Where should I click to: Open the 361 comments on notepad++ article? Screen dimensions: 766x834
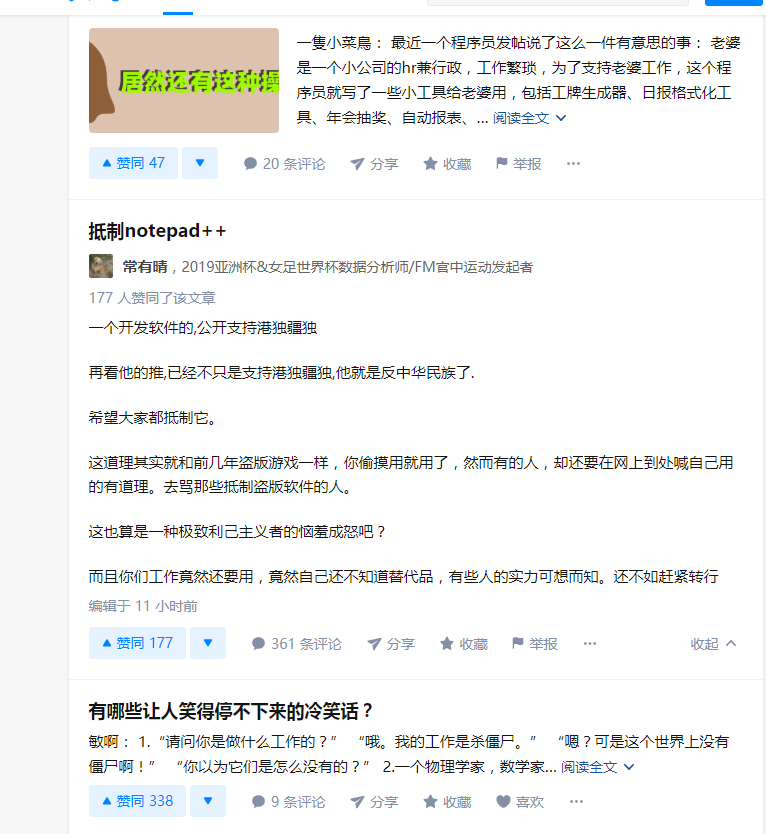click(296, 644)
